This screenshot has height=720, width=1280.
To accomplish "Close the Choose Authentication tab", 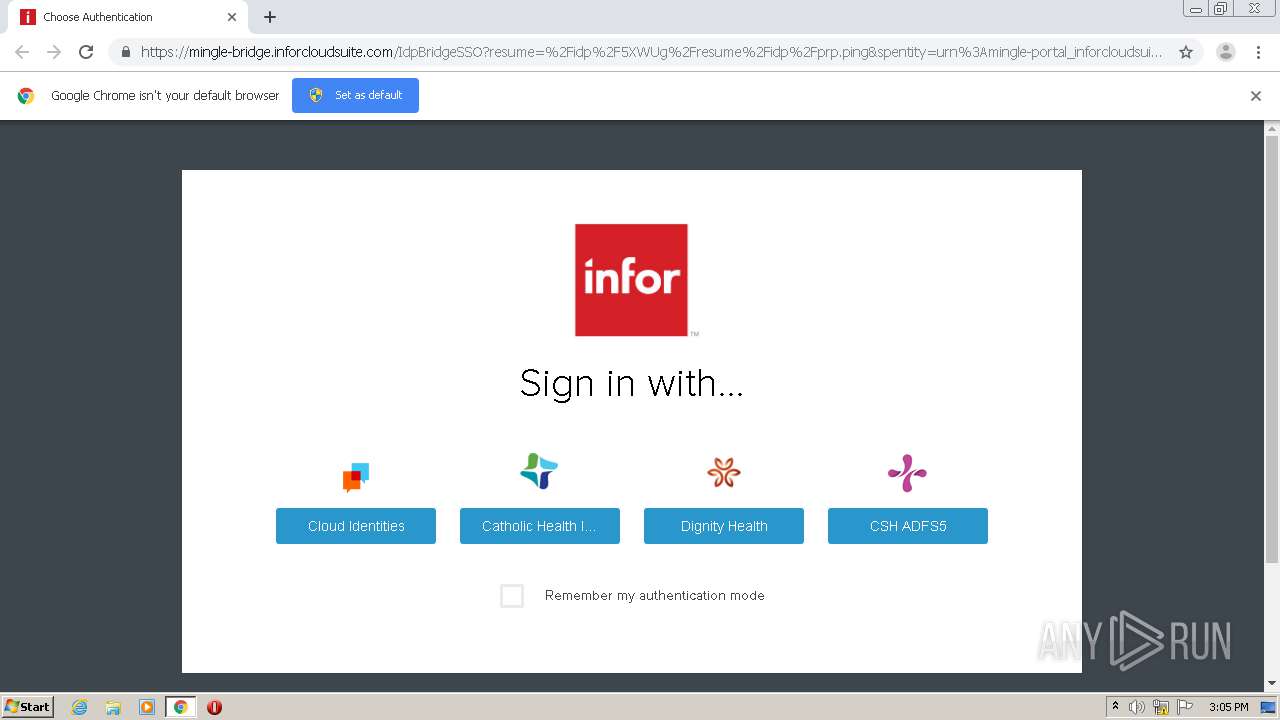I will (x=232, y=17).
